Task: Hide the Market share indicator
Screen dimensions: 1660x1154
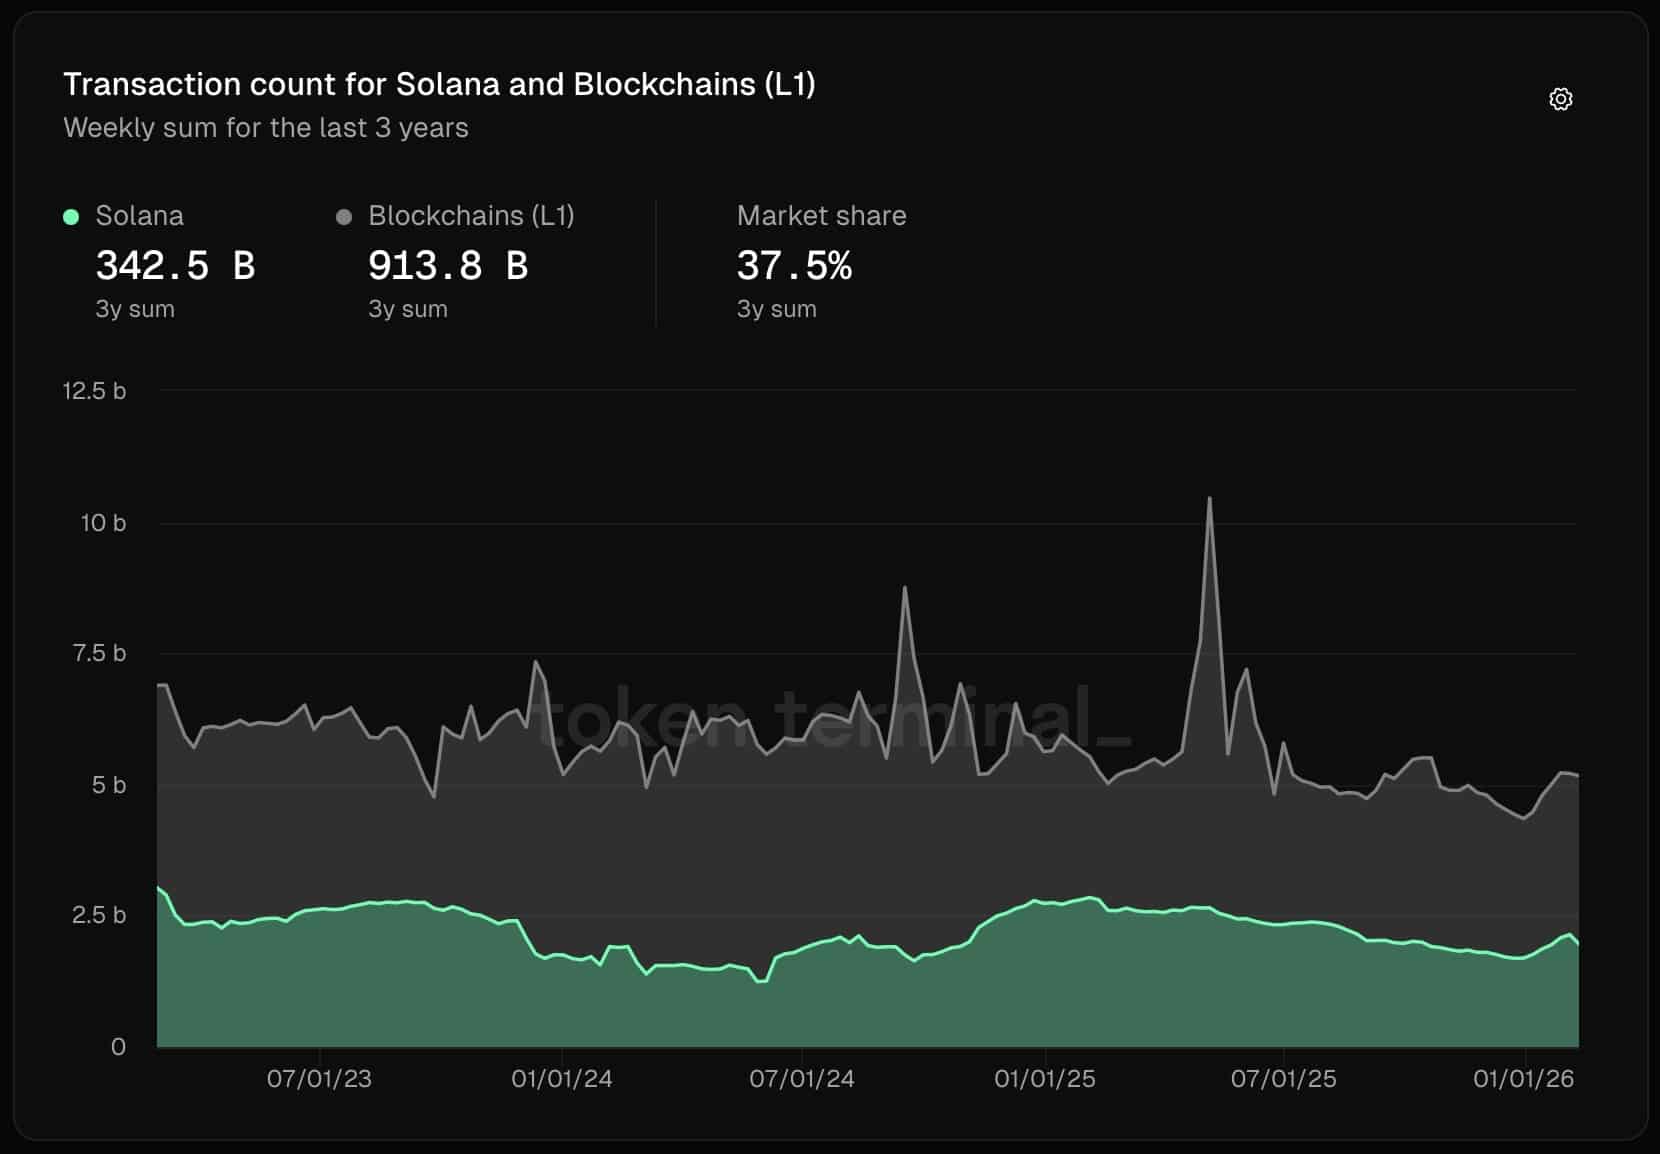Action: (821, 215)
